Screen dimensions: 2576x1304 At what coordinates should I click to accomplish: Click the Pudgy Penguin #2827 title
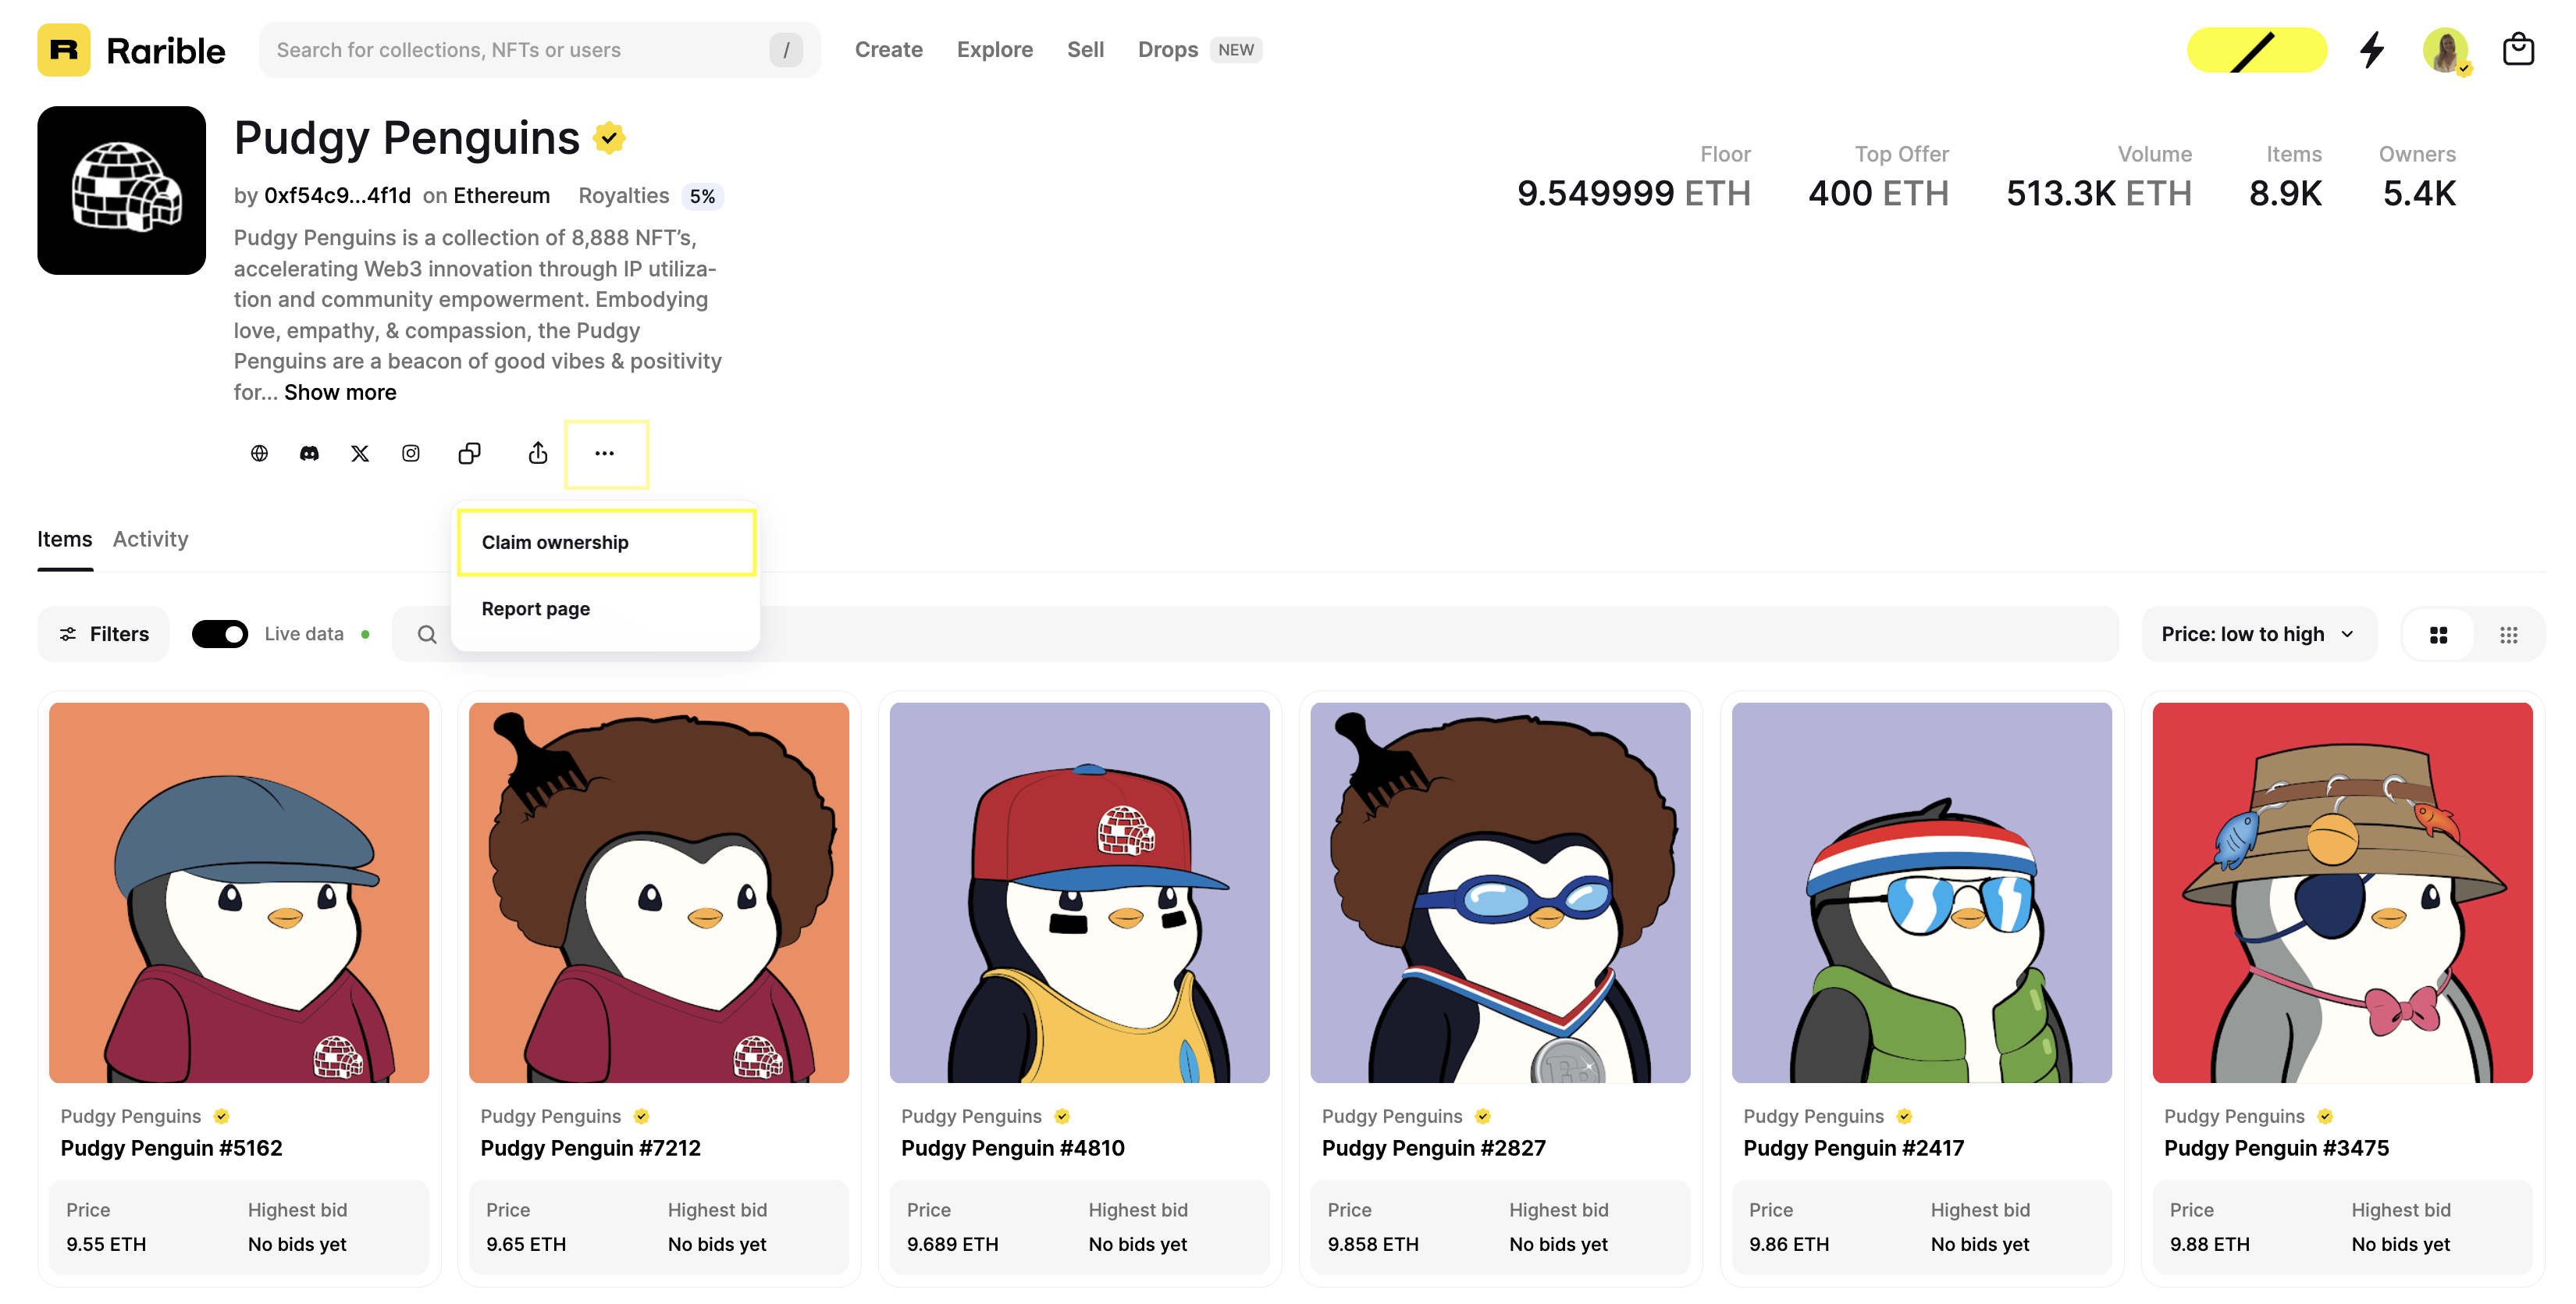pyautogui.click(x=1434, y=1148)
